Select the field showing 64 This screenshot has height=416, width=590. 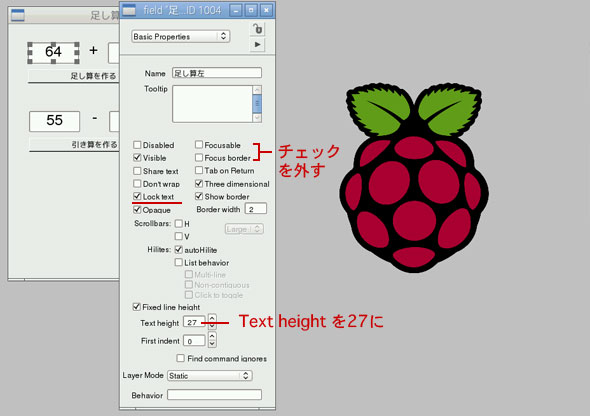pyautogui.click(x=53, y=52)
